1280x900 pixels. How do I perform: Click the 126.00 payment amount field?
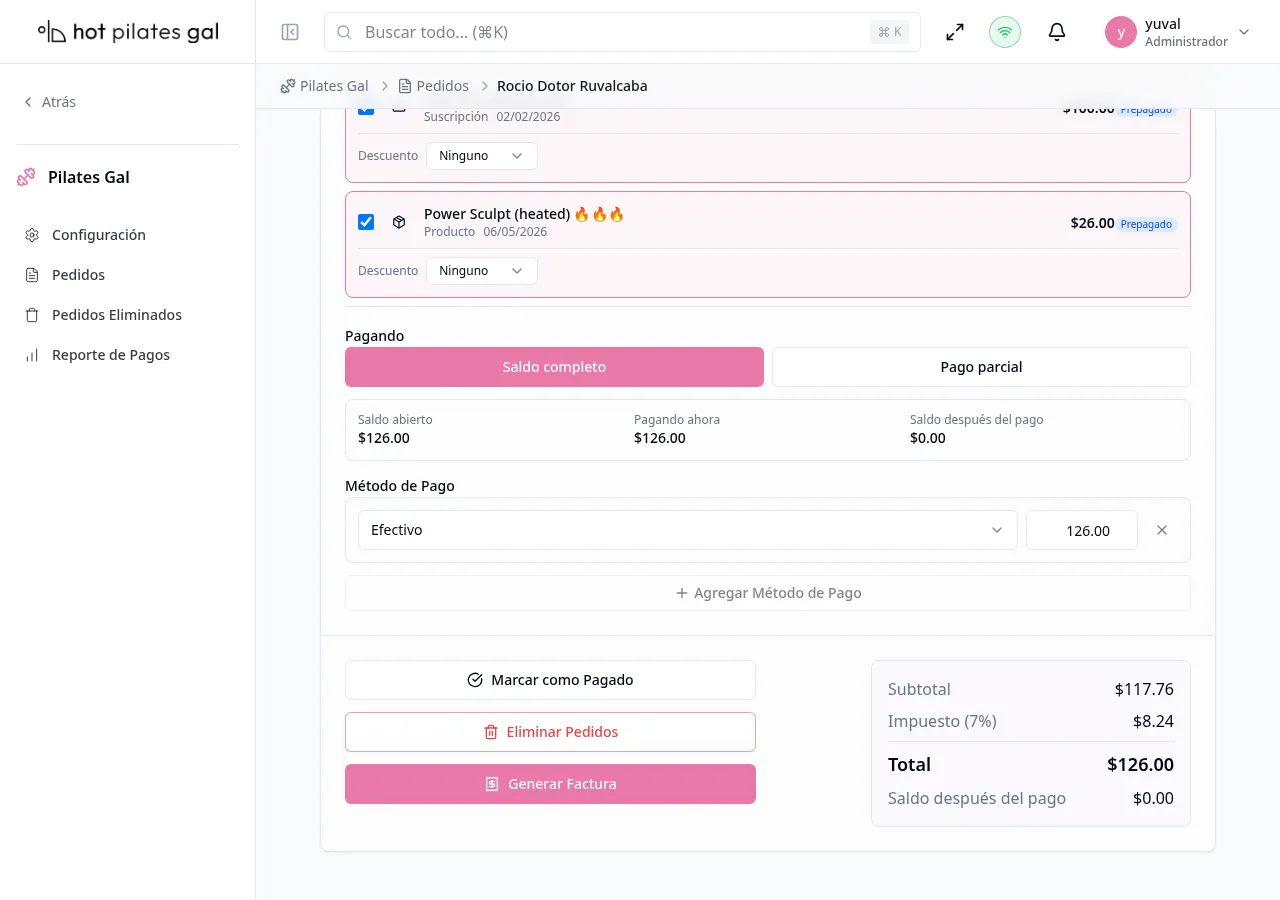tap(1082, 530)
